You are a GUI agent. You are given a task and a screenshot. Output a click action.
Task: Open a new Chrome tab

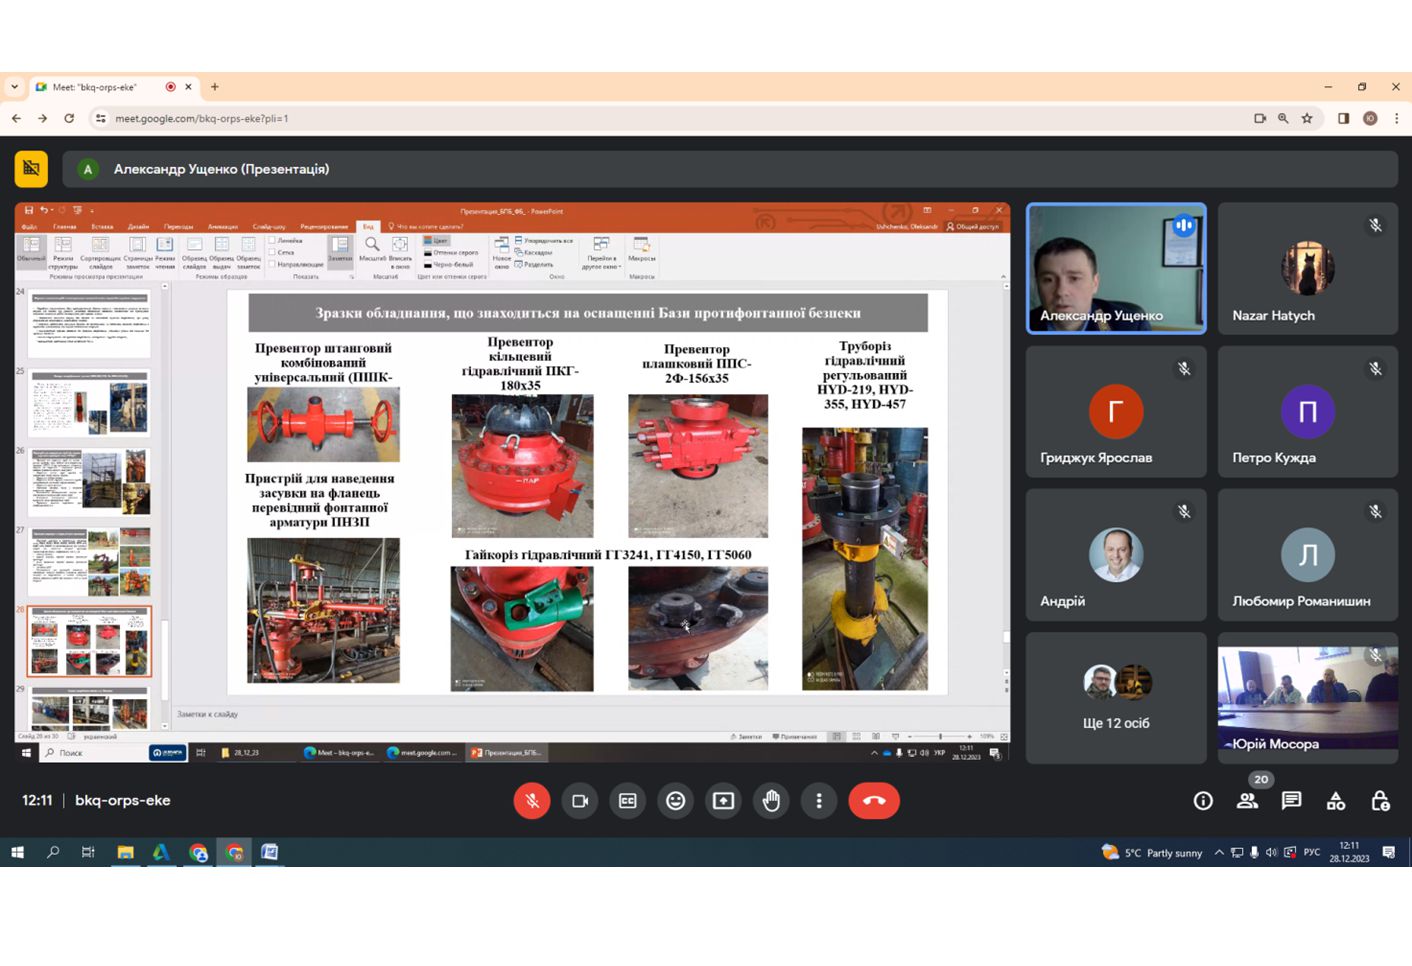pos(214,87)
